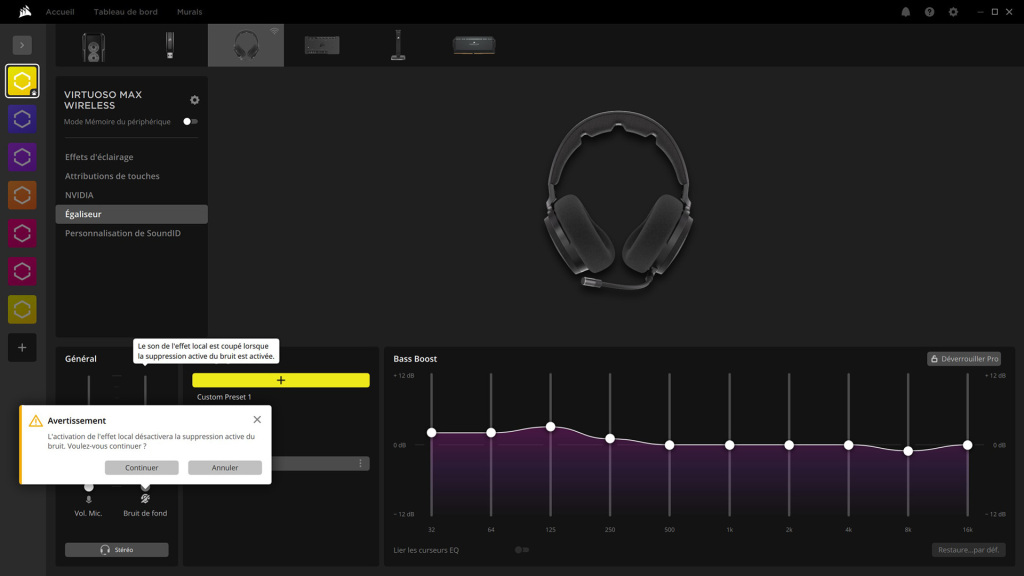Select the graphics card device icon

[322, 45]
